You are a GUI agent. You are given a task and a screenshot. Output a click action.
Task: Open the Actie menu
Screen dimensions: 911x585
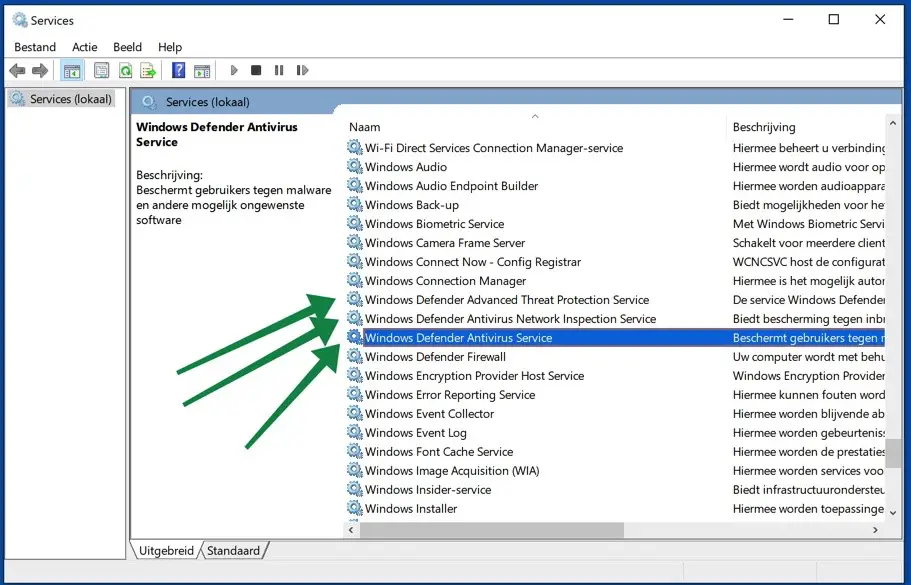(x=85, y=47)
